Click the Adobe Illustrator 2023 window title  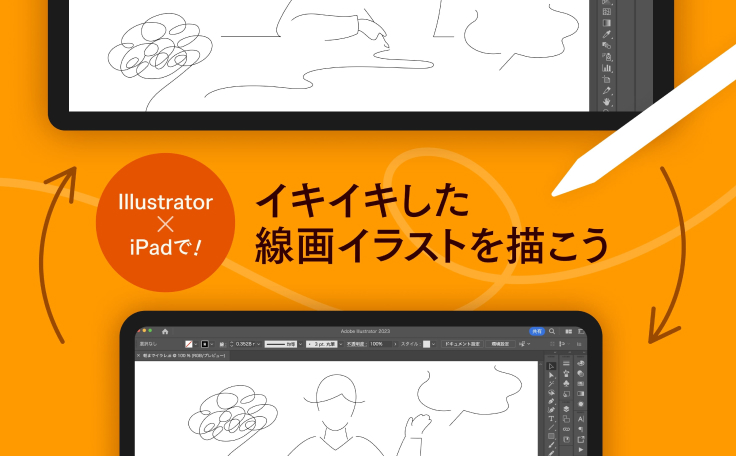(x=365, y=331)
